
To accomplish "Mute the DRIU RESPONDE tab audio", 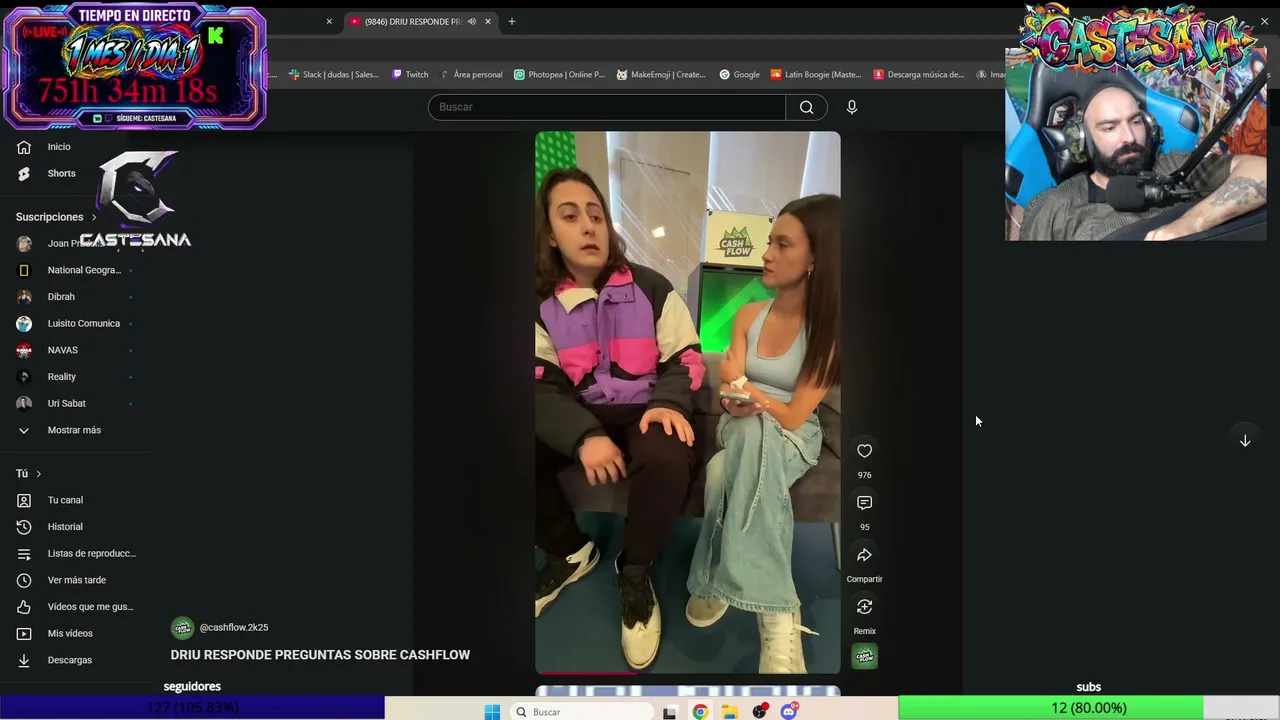I will click(x=472, y=21).
